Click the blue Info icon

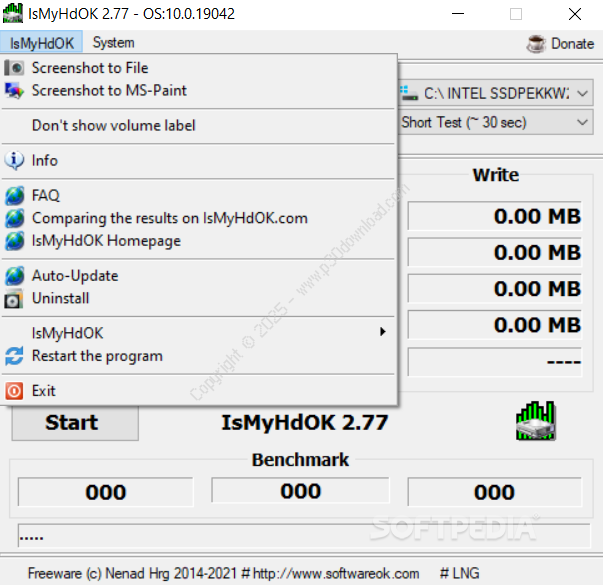point(14,160)
